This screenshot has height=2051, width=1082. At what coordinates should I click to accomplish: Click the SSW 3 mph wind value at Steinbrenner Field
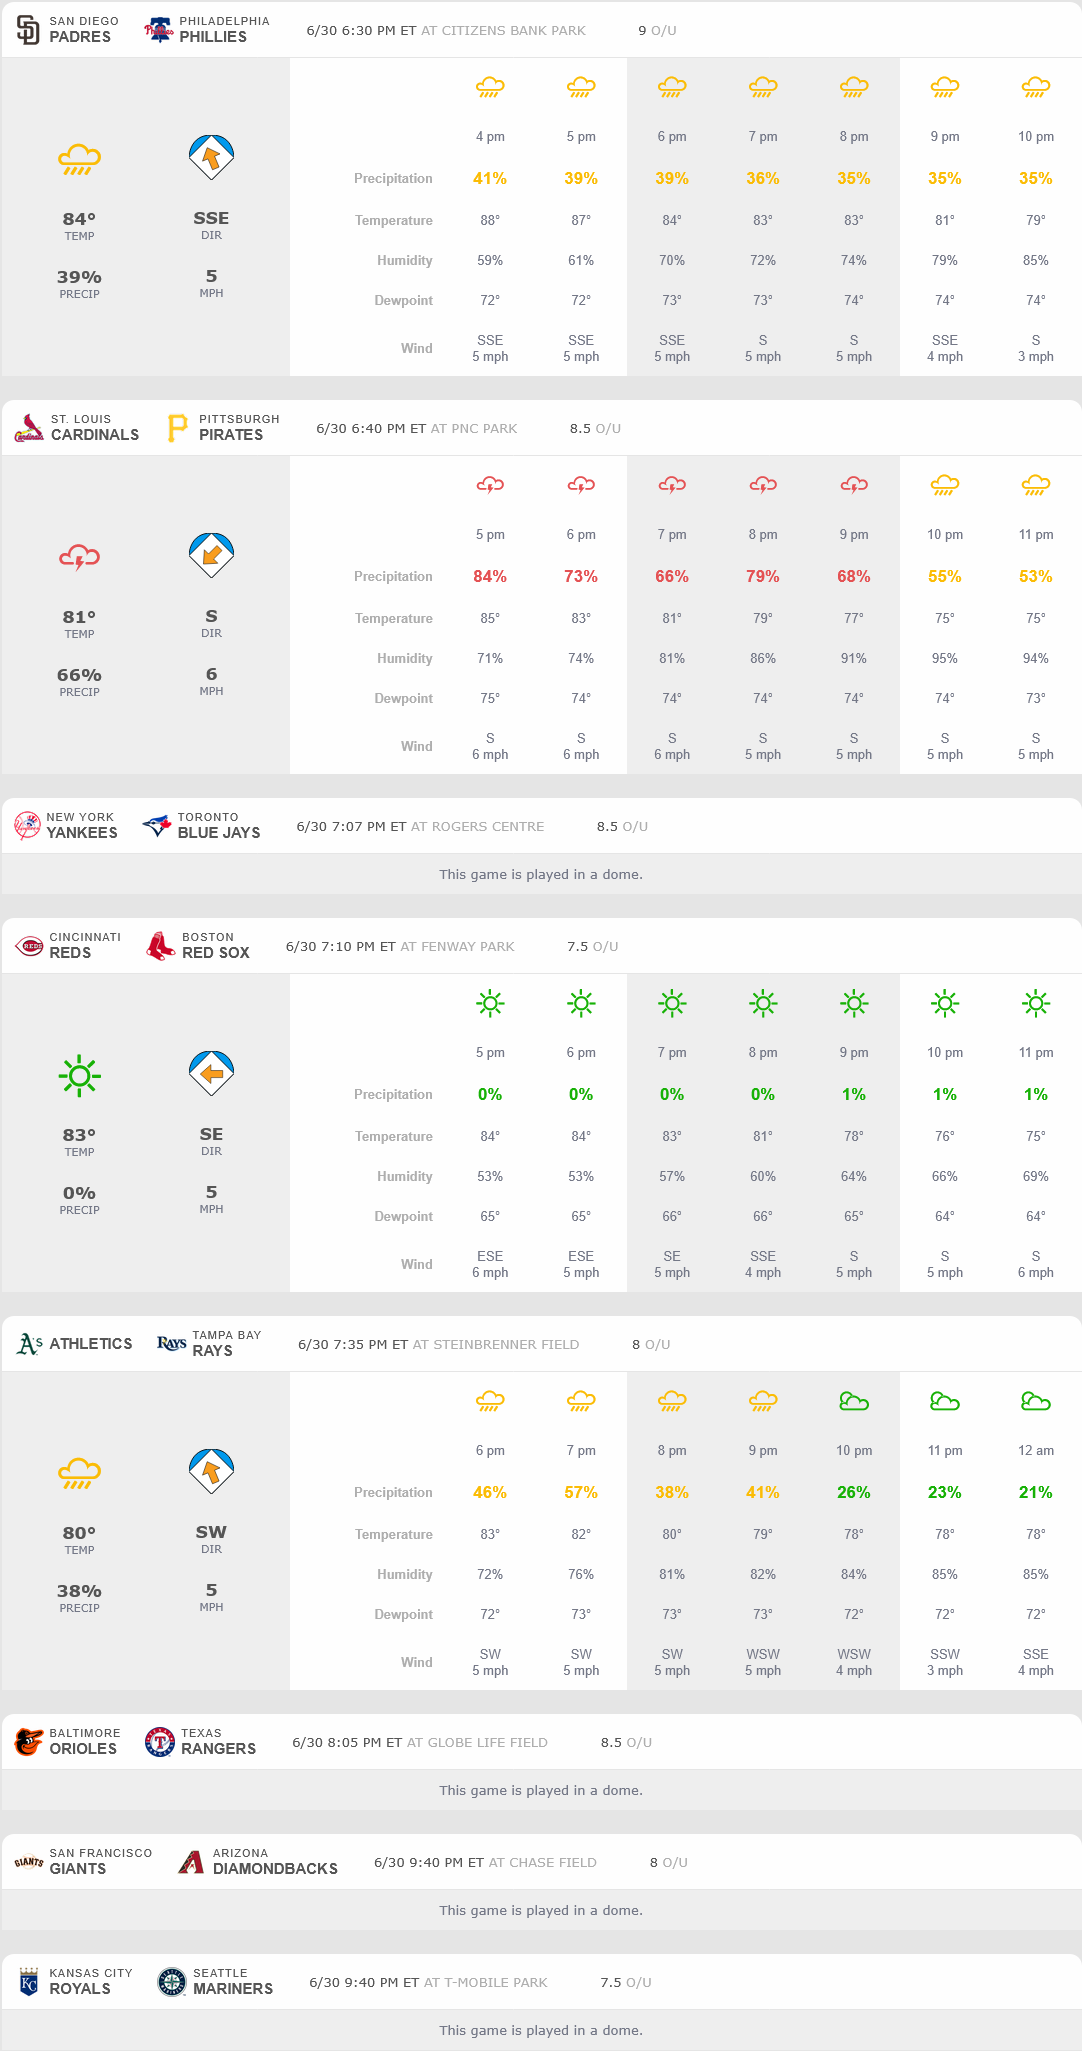(945, 1663)
